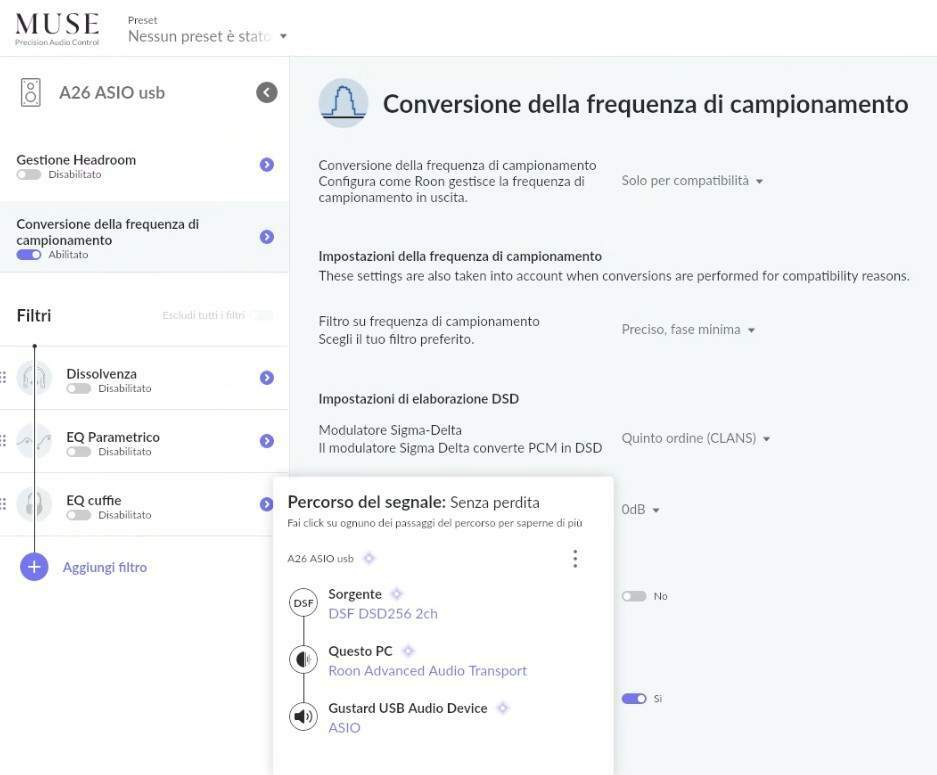Viewport: 937px width, 775px height.
Task: Click the EQ Parametrico curve icon
Action: pos(34,441)
